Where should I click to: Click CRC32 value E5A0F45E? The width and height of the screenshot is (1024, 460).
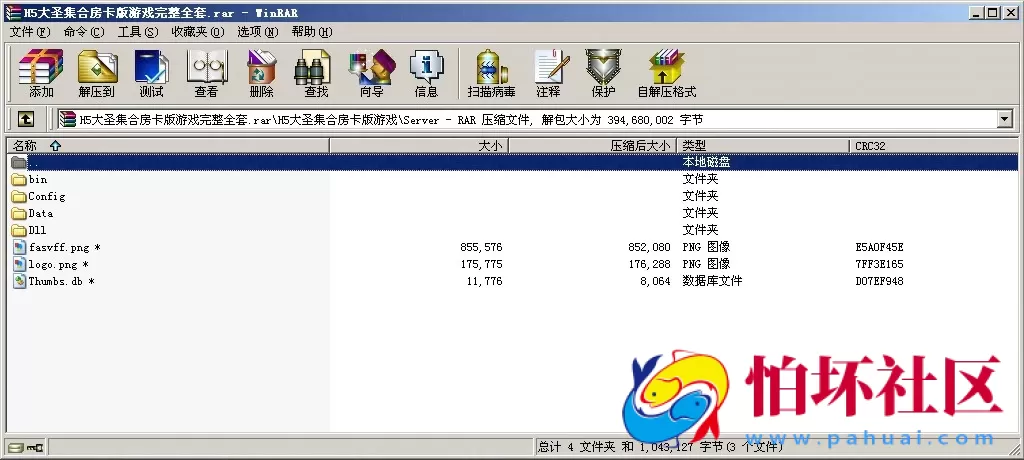(879, 248)
